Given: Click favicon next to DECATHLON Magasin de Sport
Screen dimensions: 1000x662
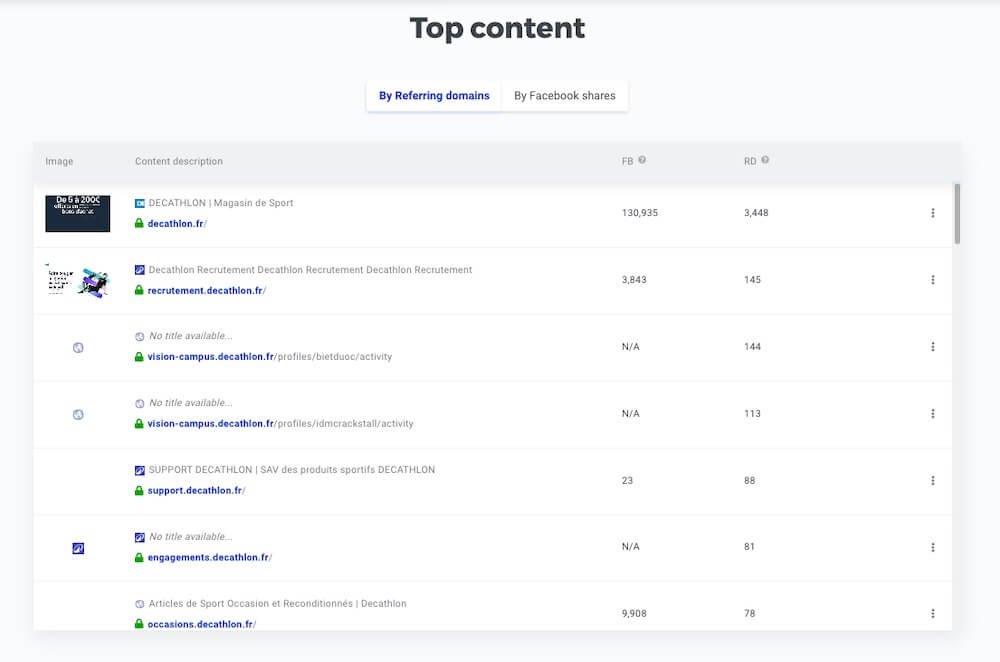Looking at the screenshot, I should [x=140, y=203].
